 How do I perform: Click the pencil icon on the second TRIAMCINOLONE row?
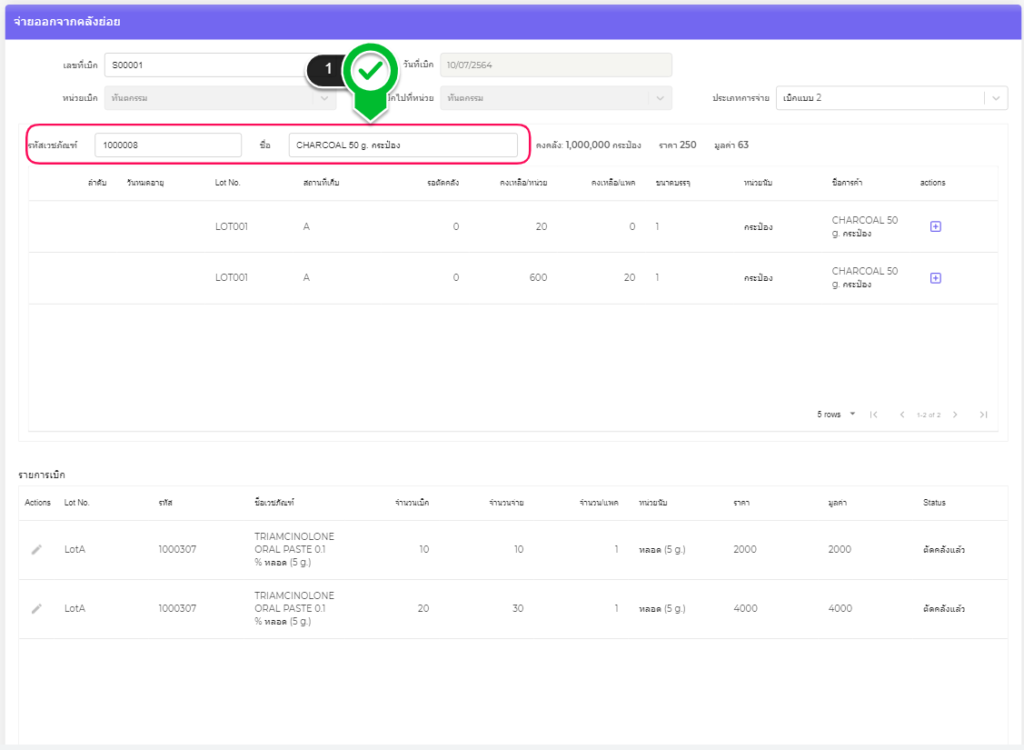click(37, 608)
